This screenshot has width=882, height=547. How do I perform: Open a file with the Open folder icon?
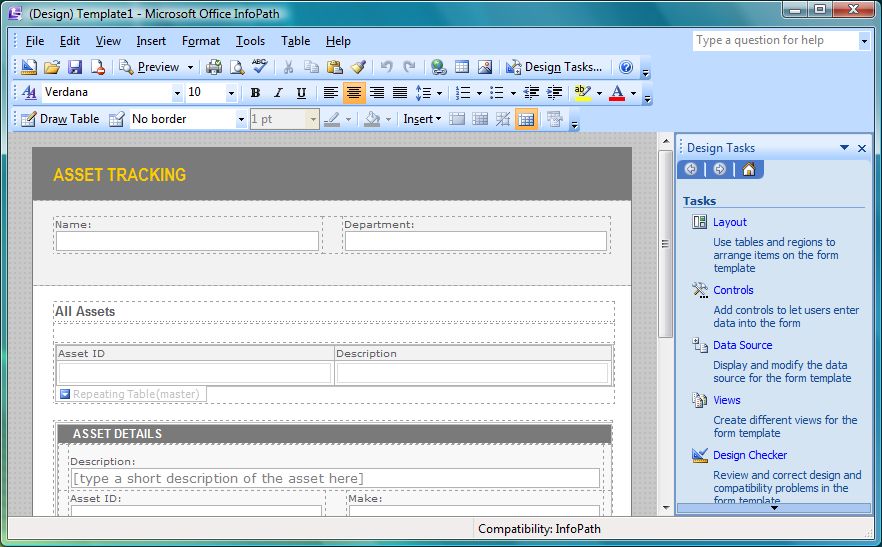pyautogui.click(x=52, y=67)
